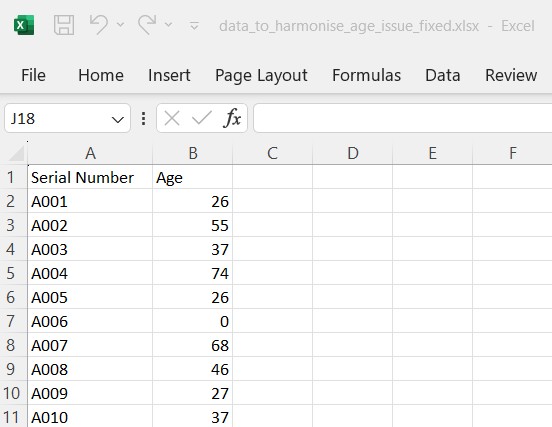Select the row 7 header

[11, 321]
